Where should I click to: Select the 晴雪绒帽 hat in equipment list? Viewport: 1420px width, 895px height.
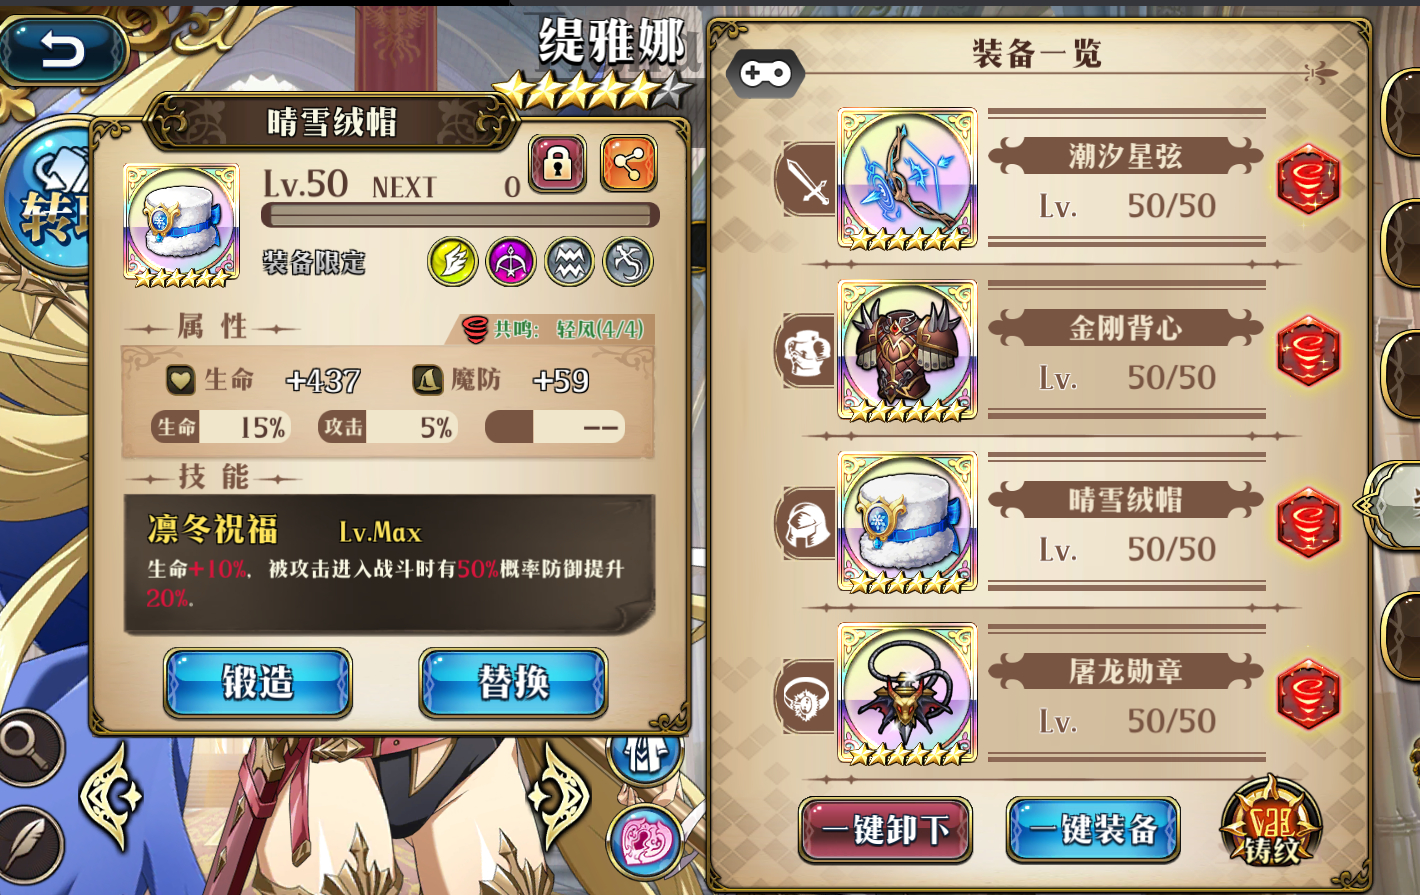(907, 523)
